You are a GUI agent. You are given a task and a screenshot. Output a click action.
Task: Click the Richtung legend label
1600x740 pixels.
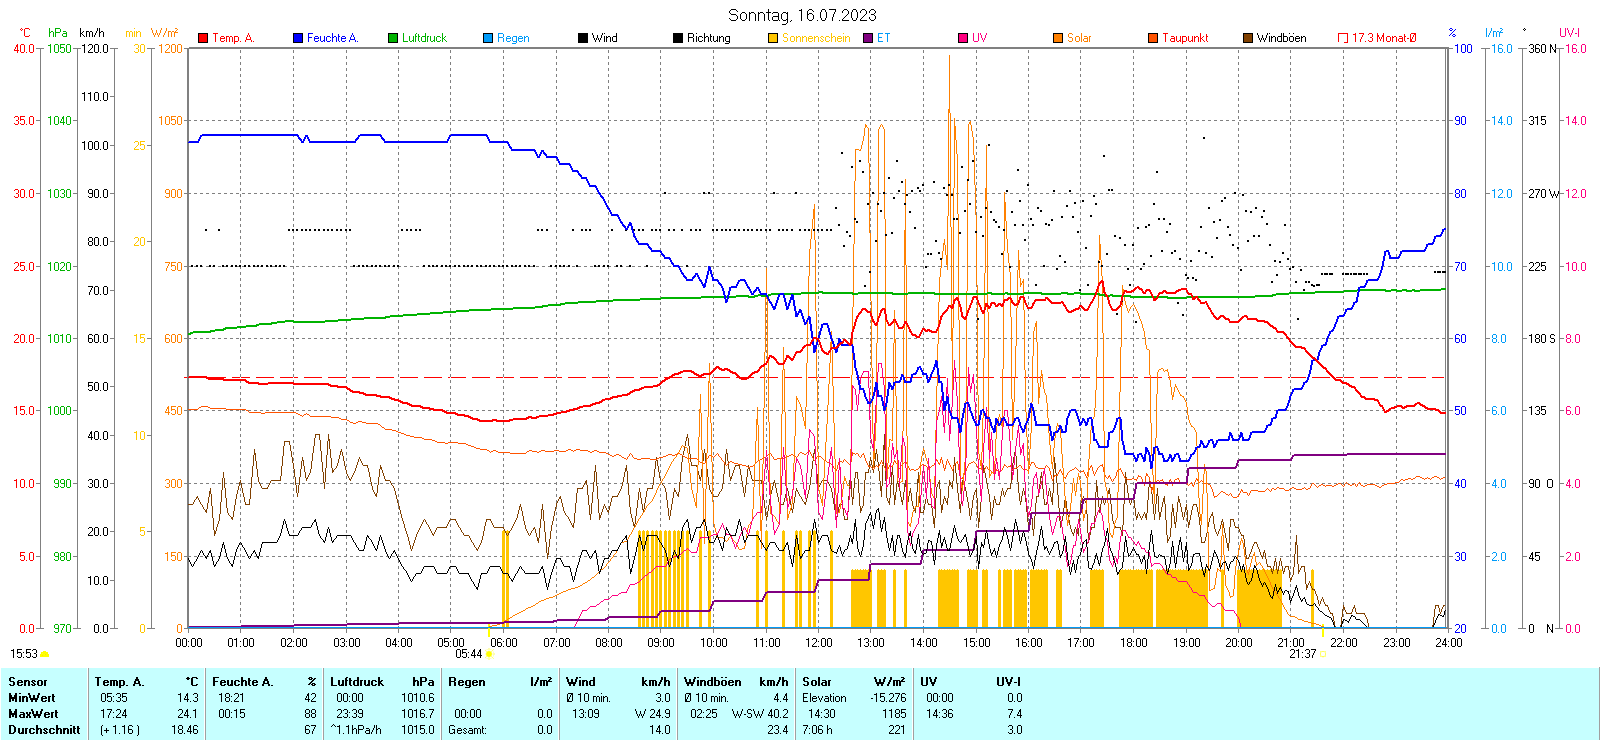click(708, 38)
